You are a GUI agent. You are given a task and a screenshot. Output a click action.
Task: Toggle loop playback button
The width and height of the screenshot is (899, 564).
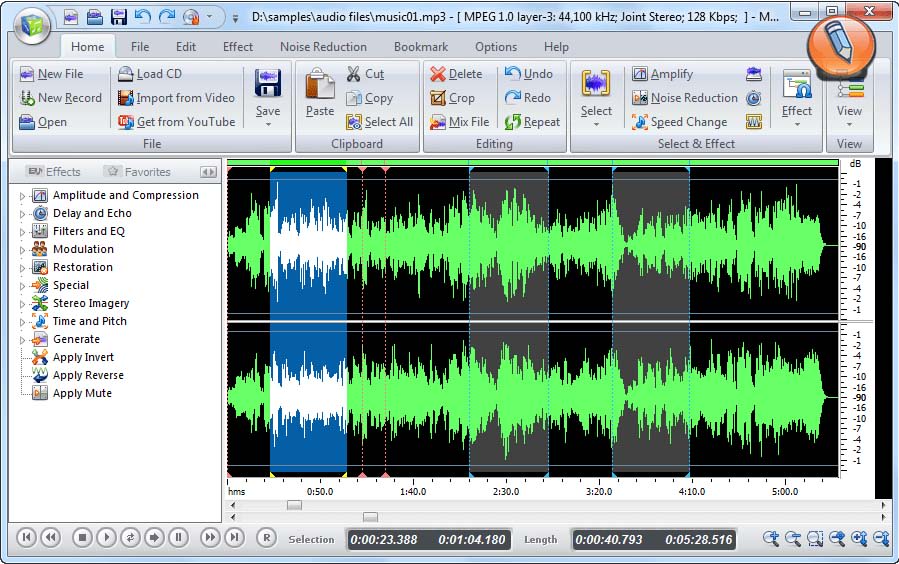tap(130, 538)
